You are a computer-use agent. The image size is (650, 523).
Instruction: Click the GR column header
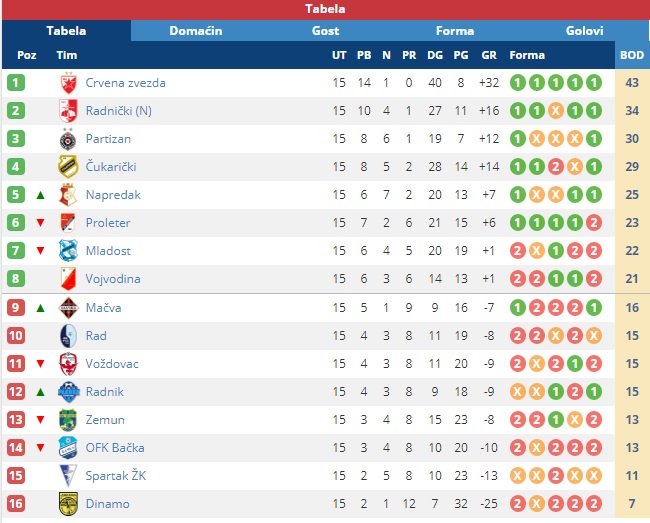pyautogui.click(x=489, y=55)
